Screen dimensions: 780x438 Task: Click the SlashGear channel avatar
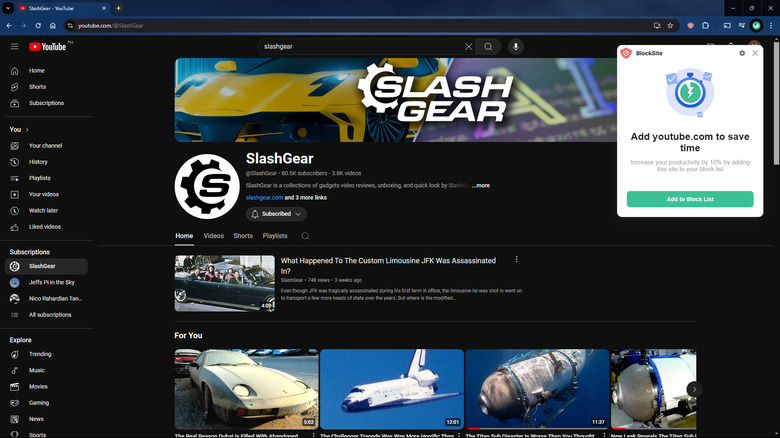(207, 187)
